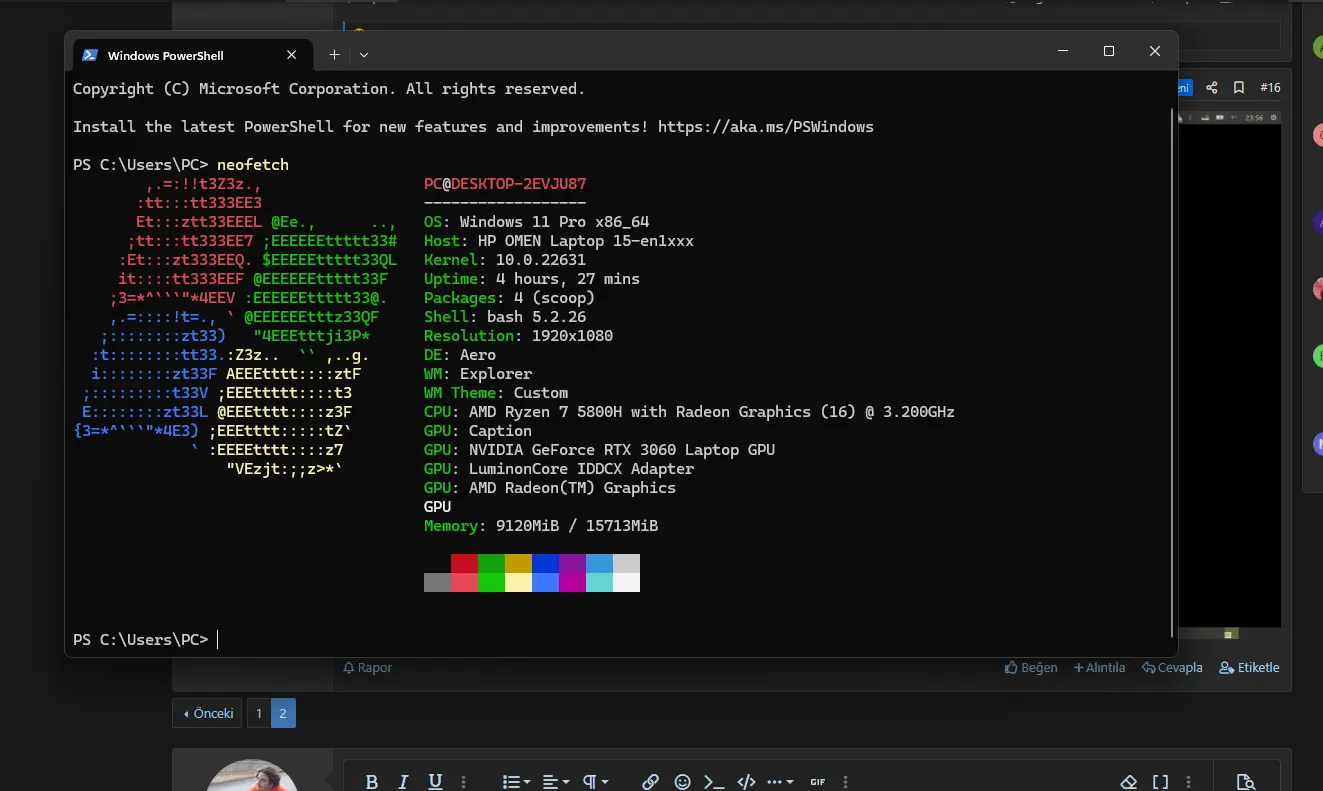Open the #16 post permalink

[x=1270, y=88]
